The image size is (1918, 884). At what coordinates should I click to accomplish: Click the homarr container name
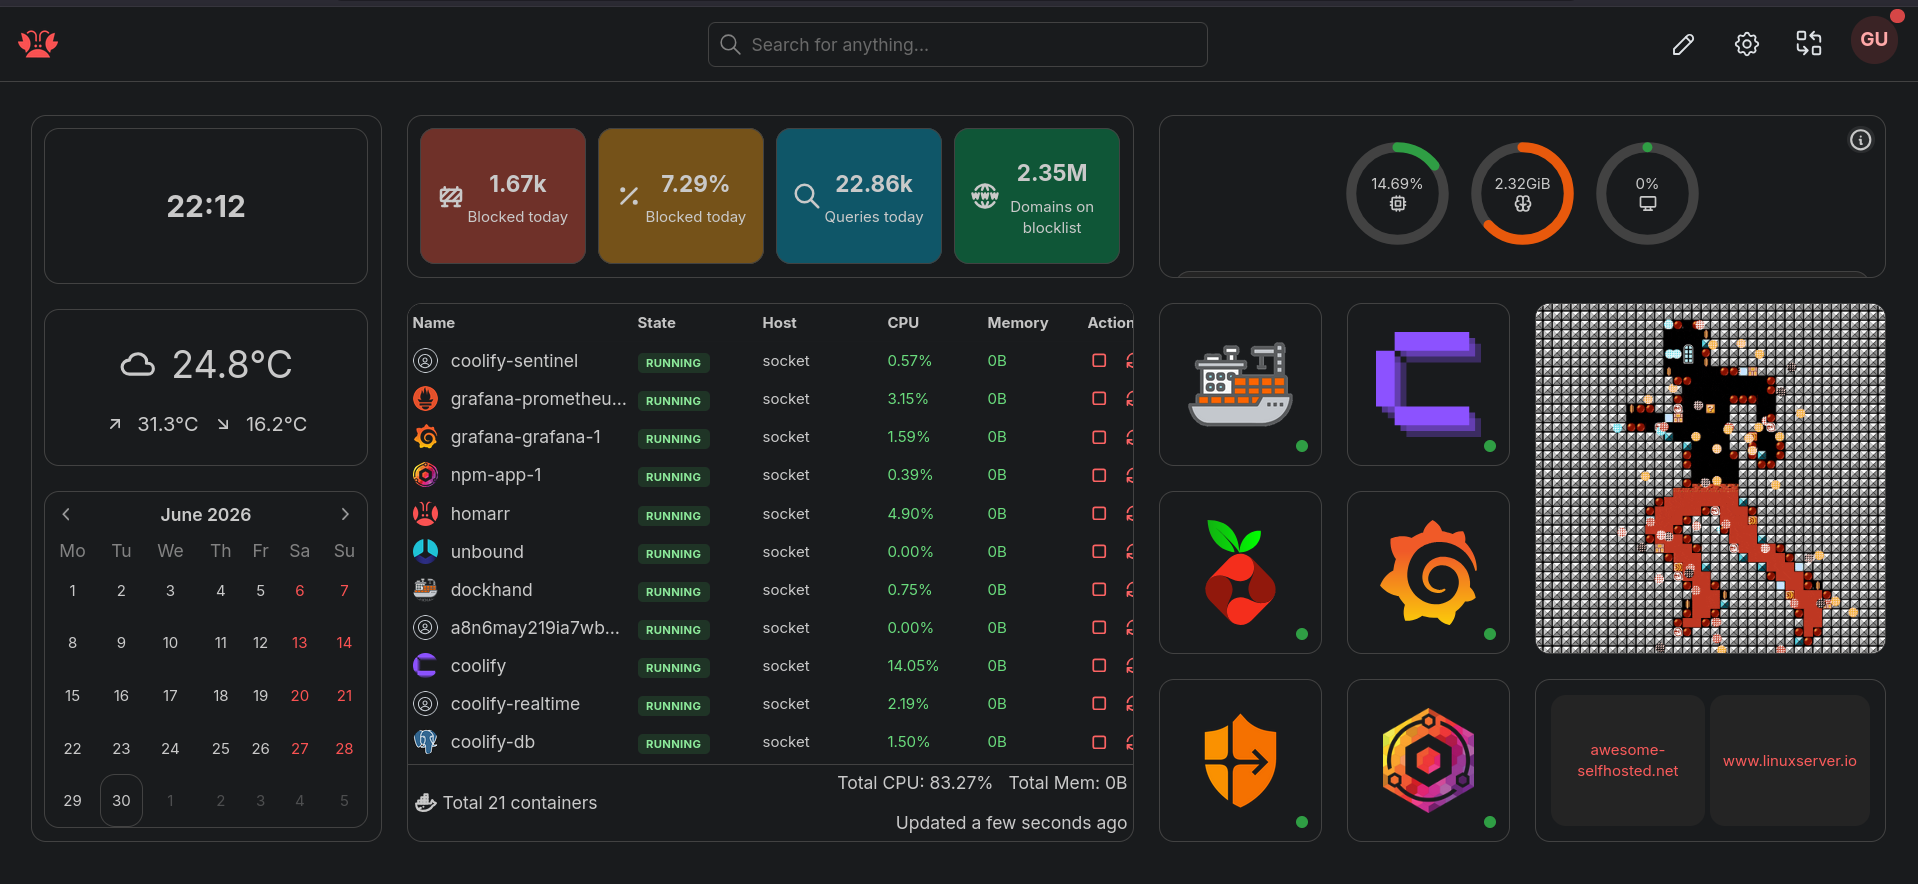pos(480,514)
